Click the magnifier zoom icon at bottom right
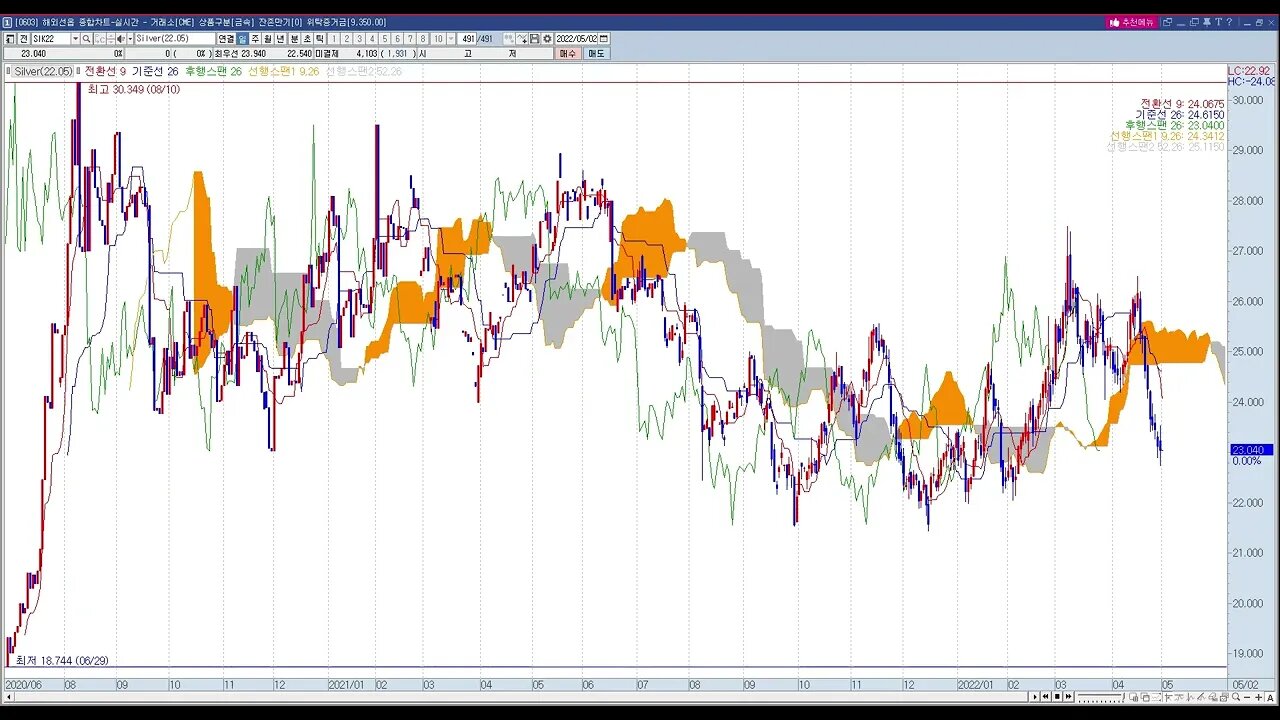1280x720 pixels. click(x=1236, y=696)
